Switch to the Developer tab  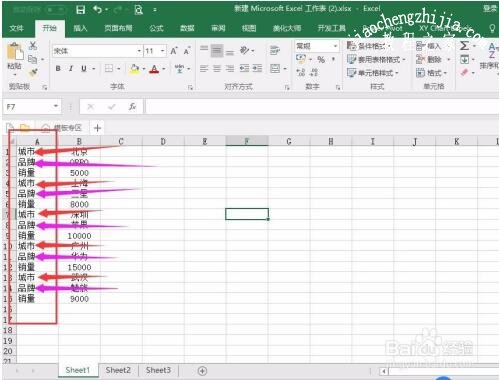(x=331, y=28)
